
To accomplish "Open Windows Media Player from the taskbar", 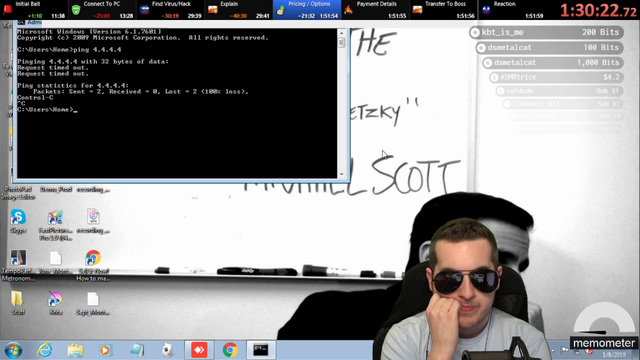I will (105, 350).
